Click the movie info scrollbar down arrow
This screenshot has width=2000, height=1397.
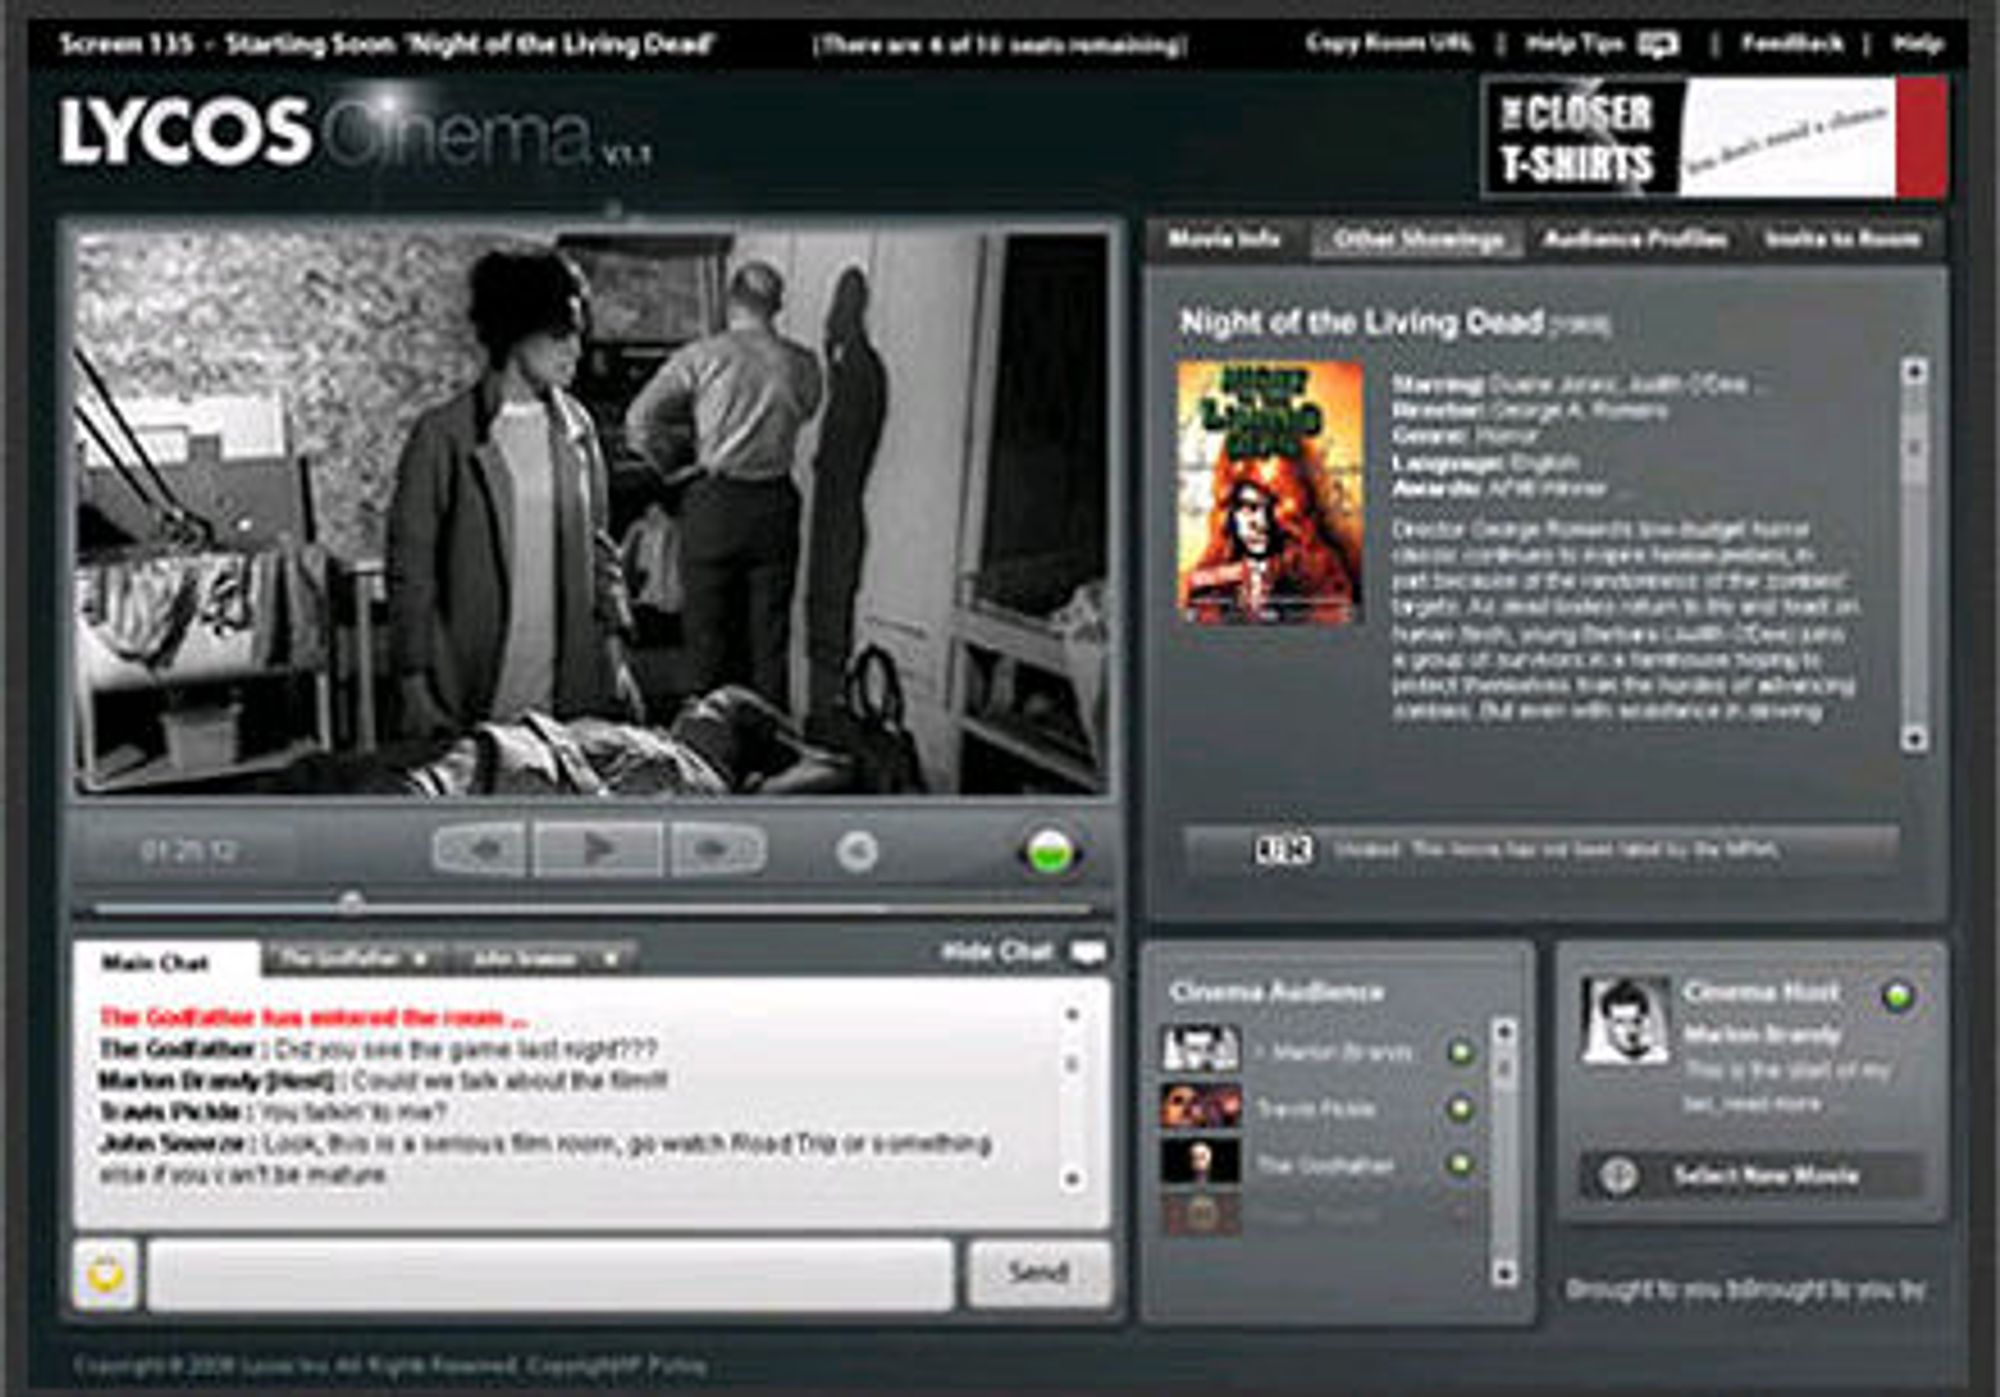click(x=1914, y=739)
